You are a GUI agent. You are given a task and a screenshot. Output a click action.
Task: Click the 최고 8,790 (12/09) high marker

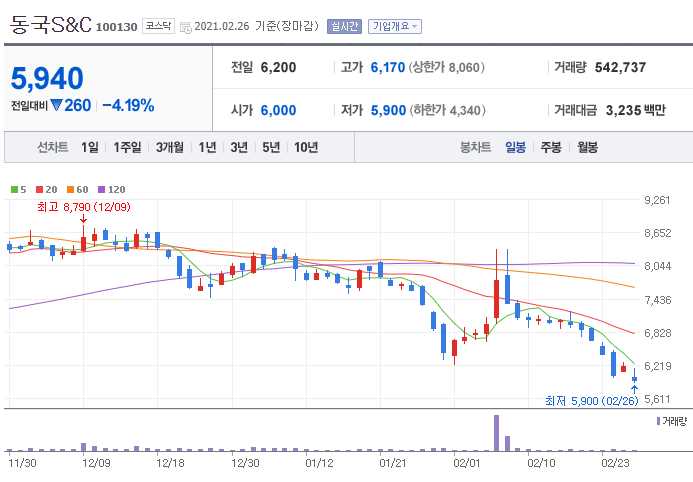pyautogui.click(x=84, y=207)
